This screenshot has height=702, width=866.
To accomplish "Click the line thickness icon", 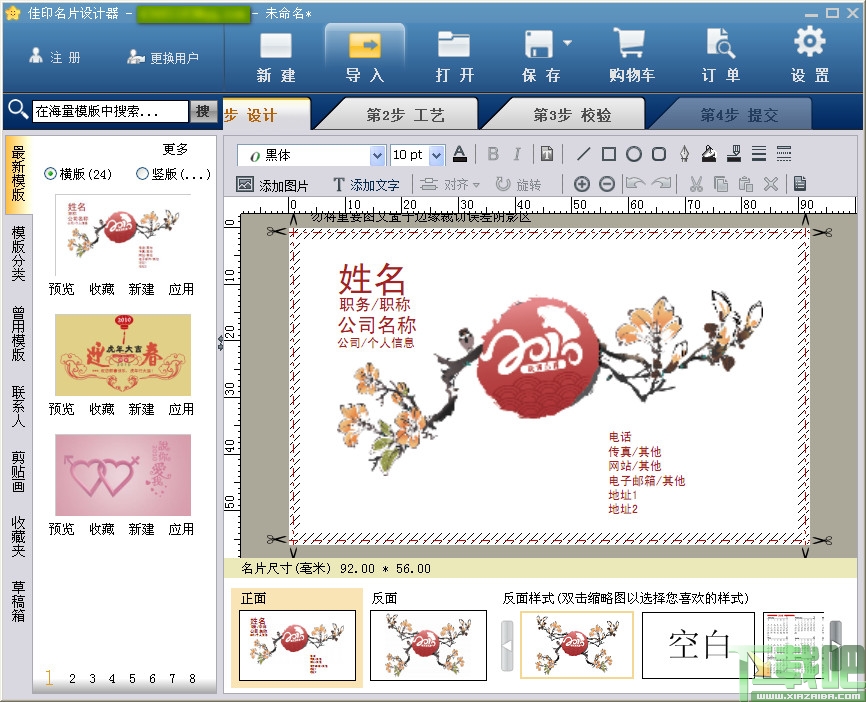I will [x=759, y=154].
